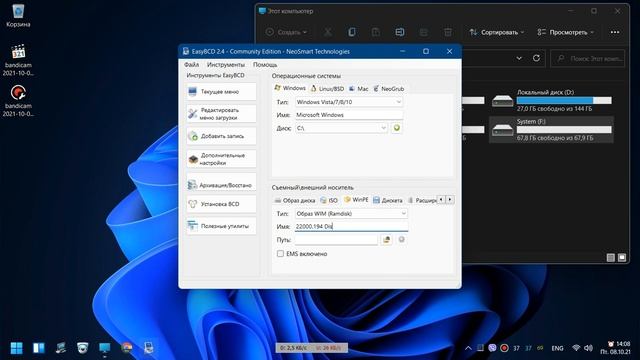Select Локальный диск (D:) drive
640x360 pixels.
pos(551,100)
